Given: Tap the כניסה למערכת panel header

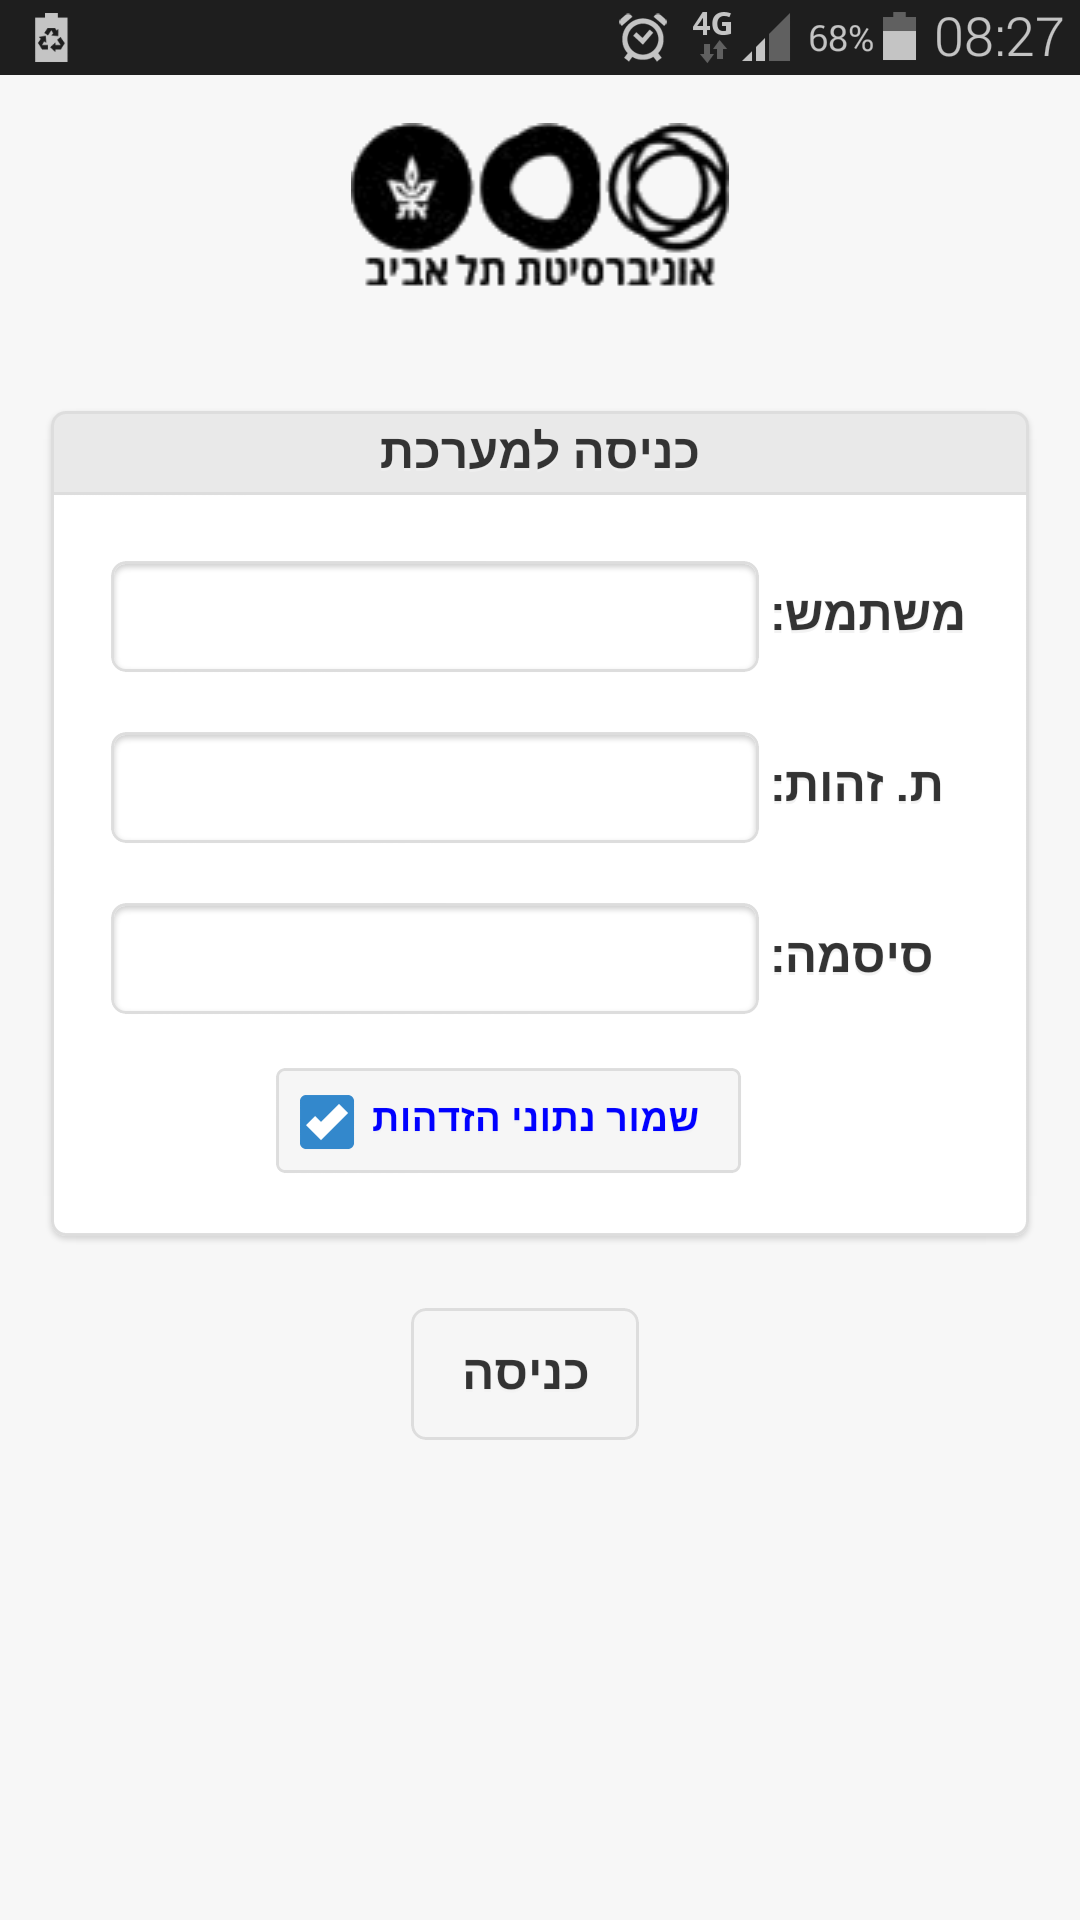Looking at the screenshot, I should (x=540, y=452).
